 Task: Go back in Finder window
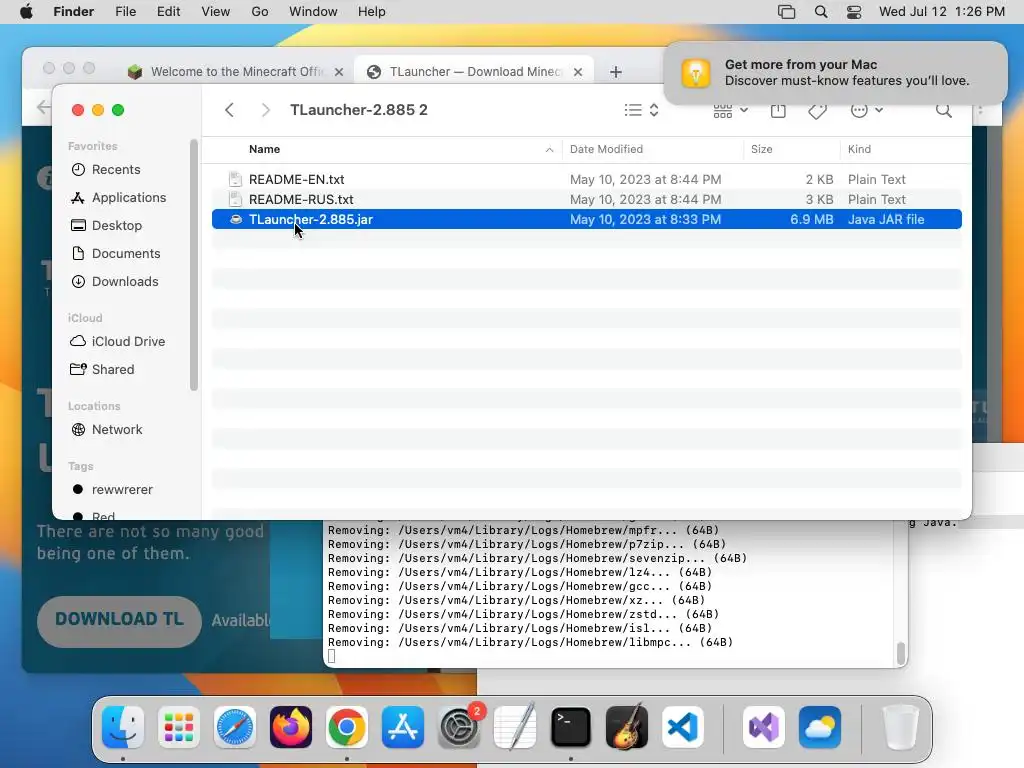(x=229, y=110)
